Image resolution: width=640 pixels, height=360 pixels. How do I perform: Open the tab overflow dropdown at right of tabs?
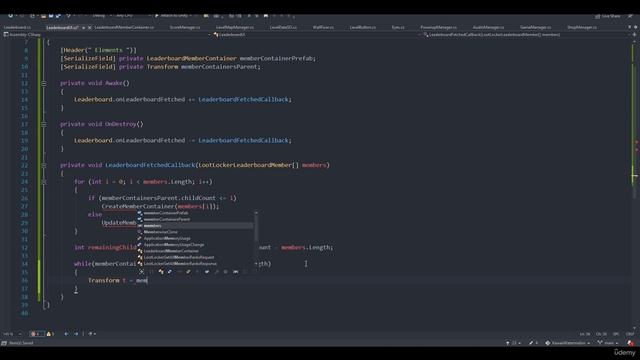point(629,27)
